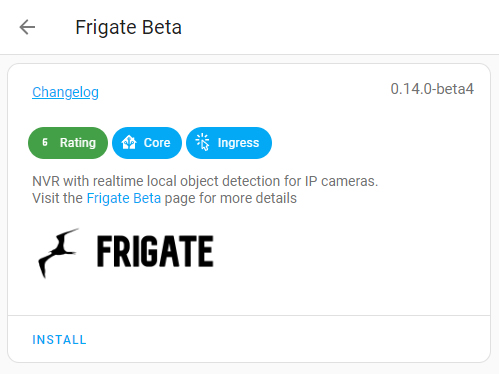Click the NVR realtime object detection description text
499x374 pixels.
coord(205,181)
